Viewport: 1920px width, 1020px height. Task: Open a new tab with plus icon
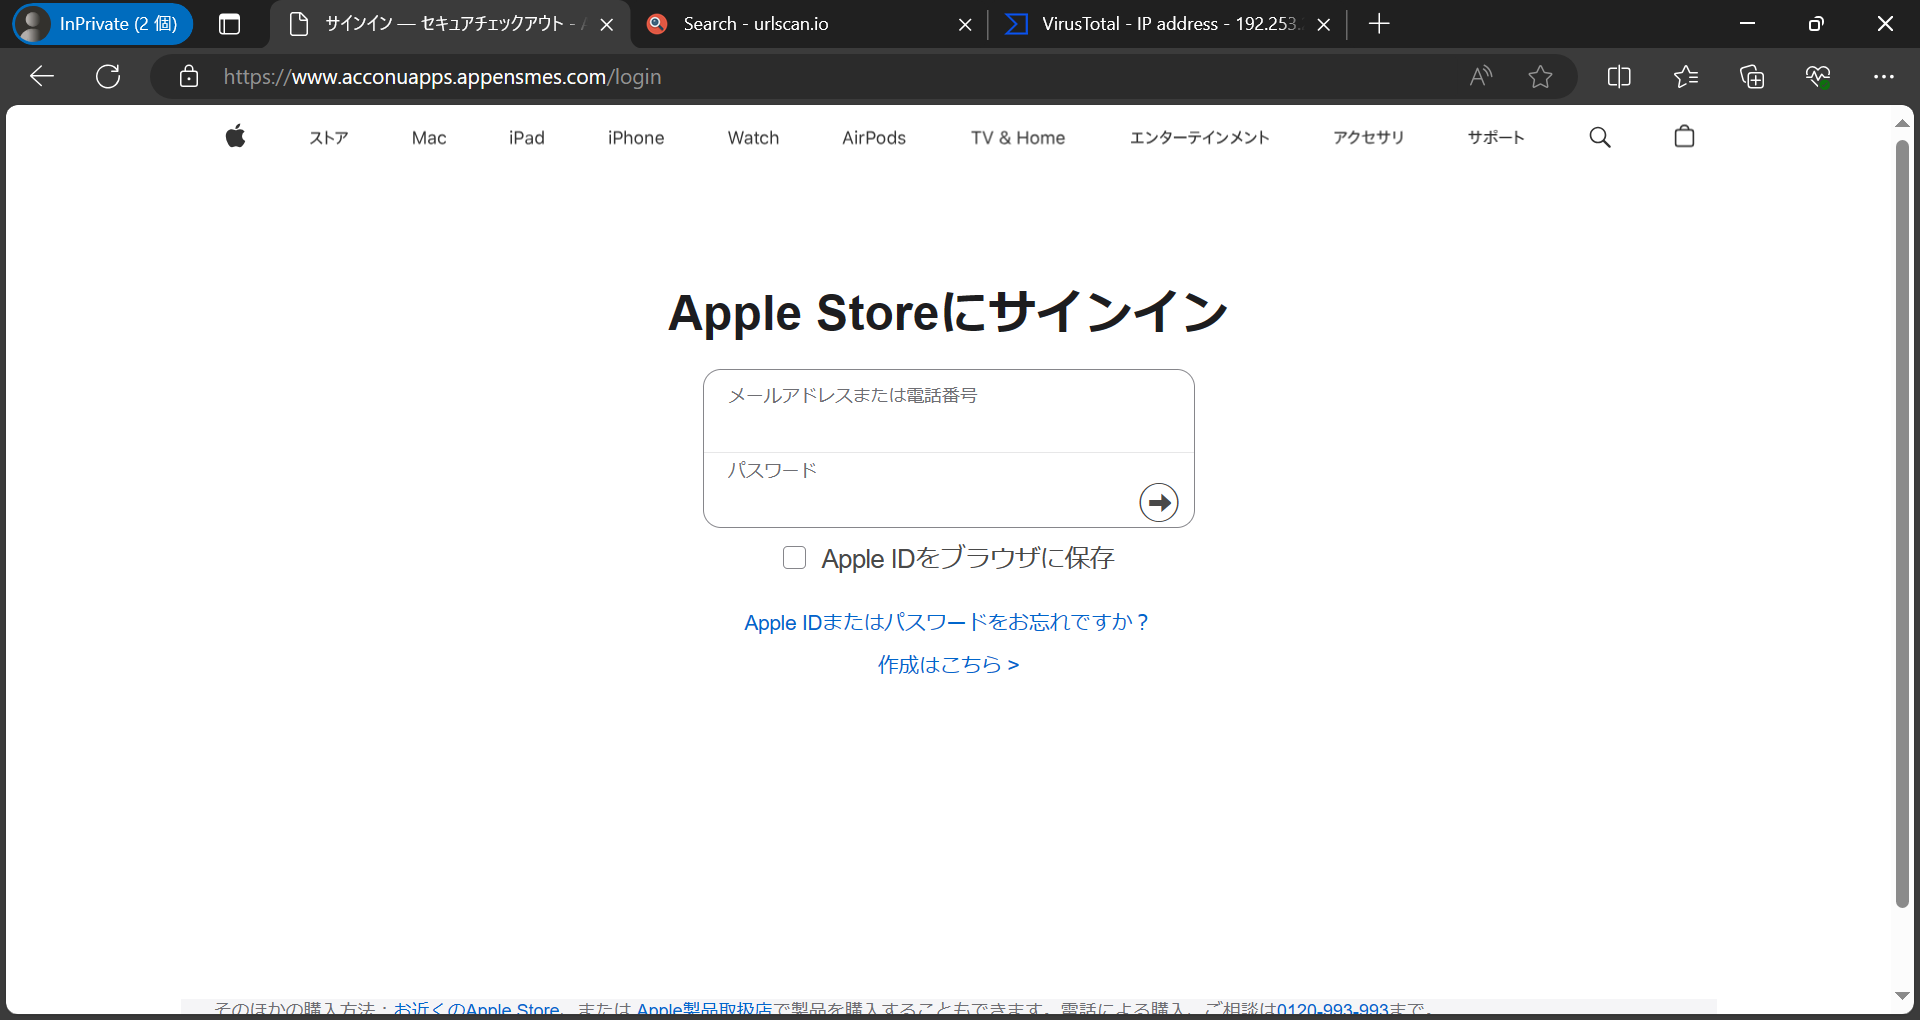click(1379, 24)
